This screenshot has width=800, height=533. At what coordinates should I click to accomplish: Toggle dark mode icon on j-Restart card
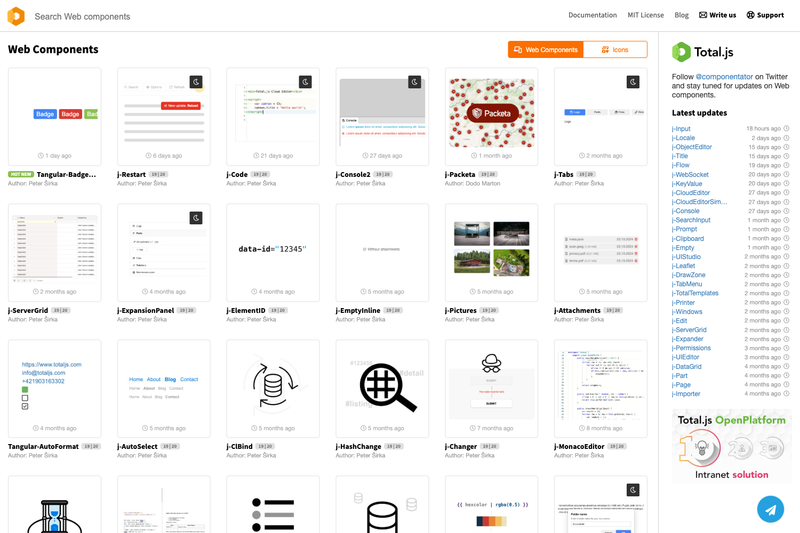point(196,82)
